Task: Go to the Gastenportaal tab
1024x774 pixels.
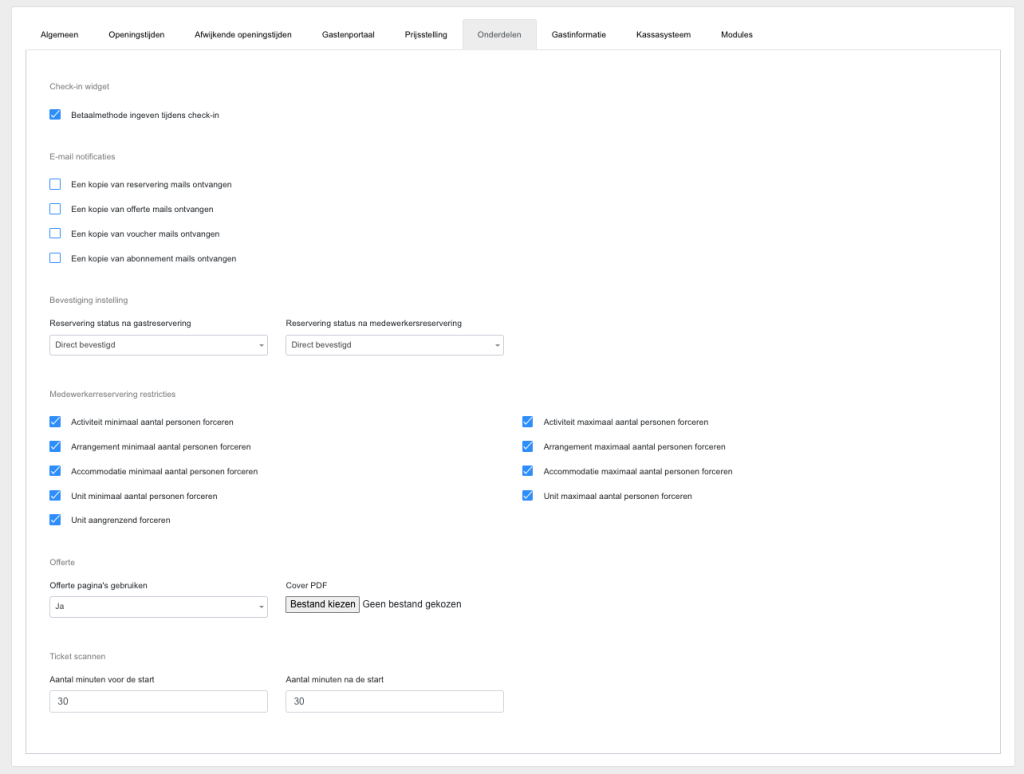Action: (348, 34)
